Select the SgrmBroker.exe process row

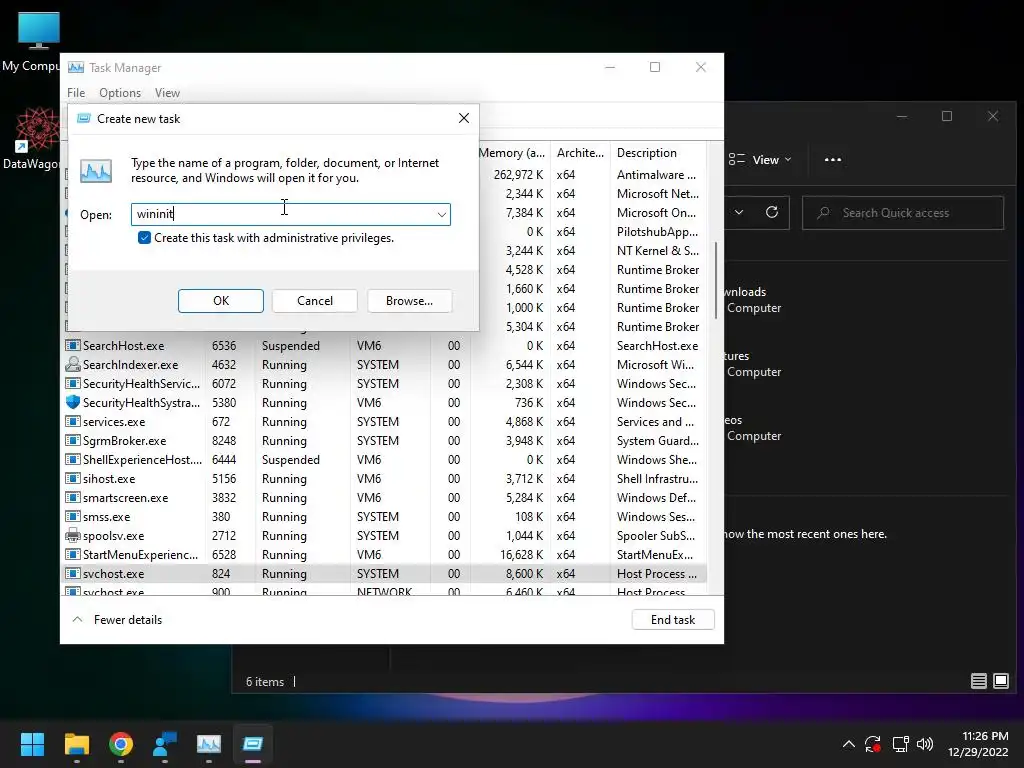coord(385,440)
